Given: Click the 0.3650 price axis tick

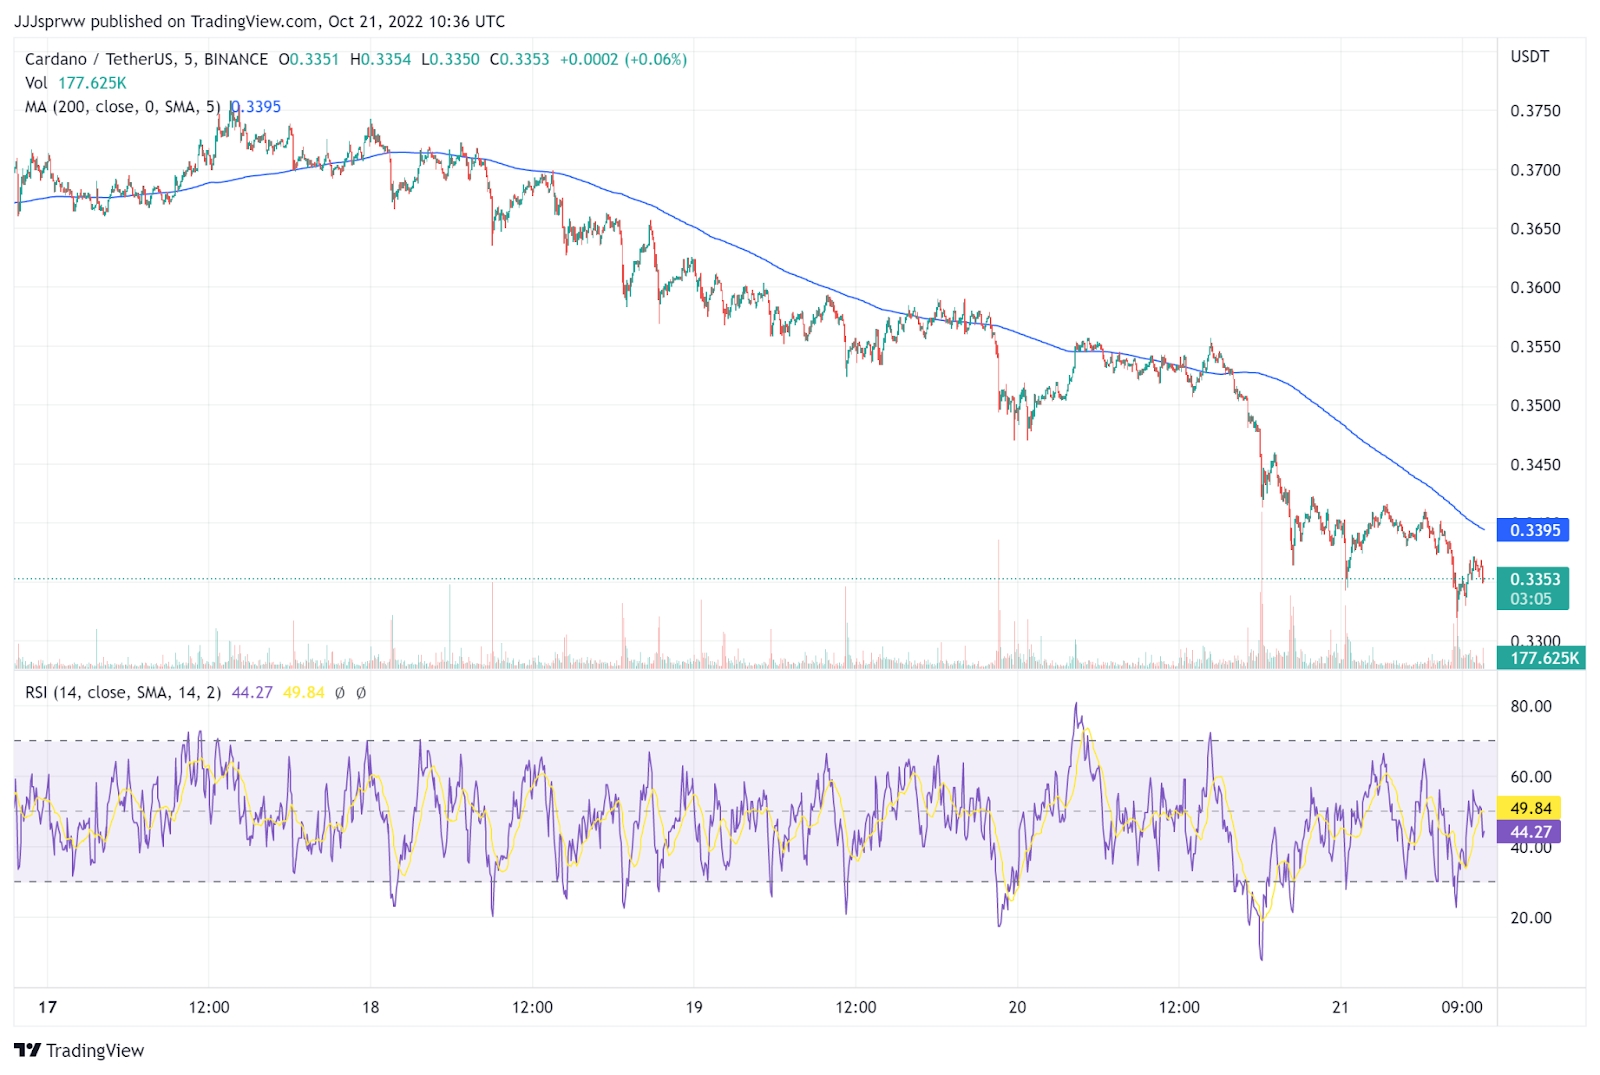Looking at the screenshot, I should pyautogui.click(x=1535, y=229).
